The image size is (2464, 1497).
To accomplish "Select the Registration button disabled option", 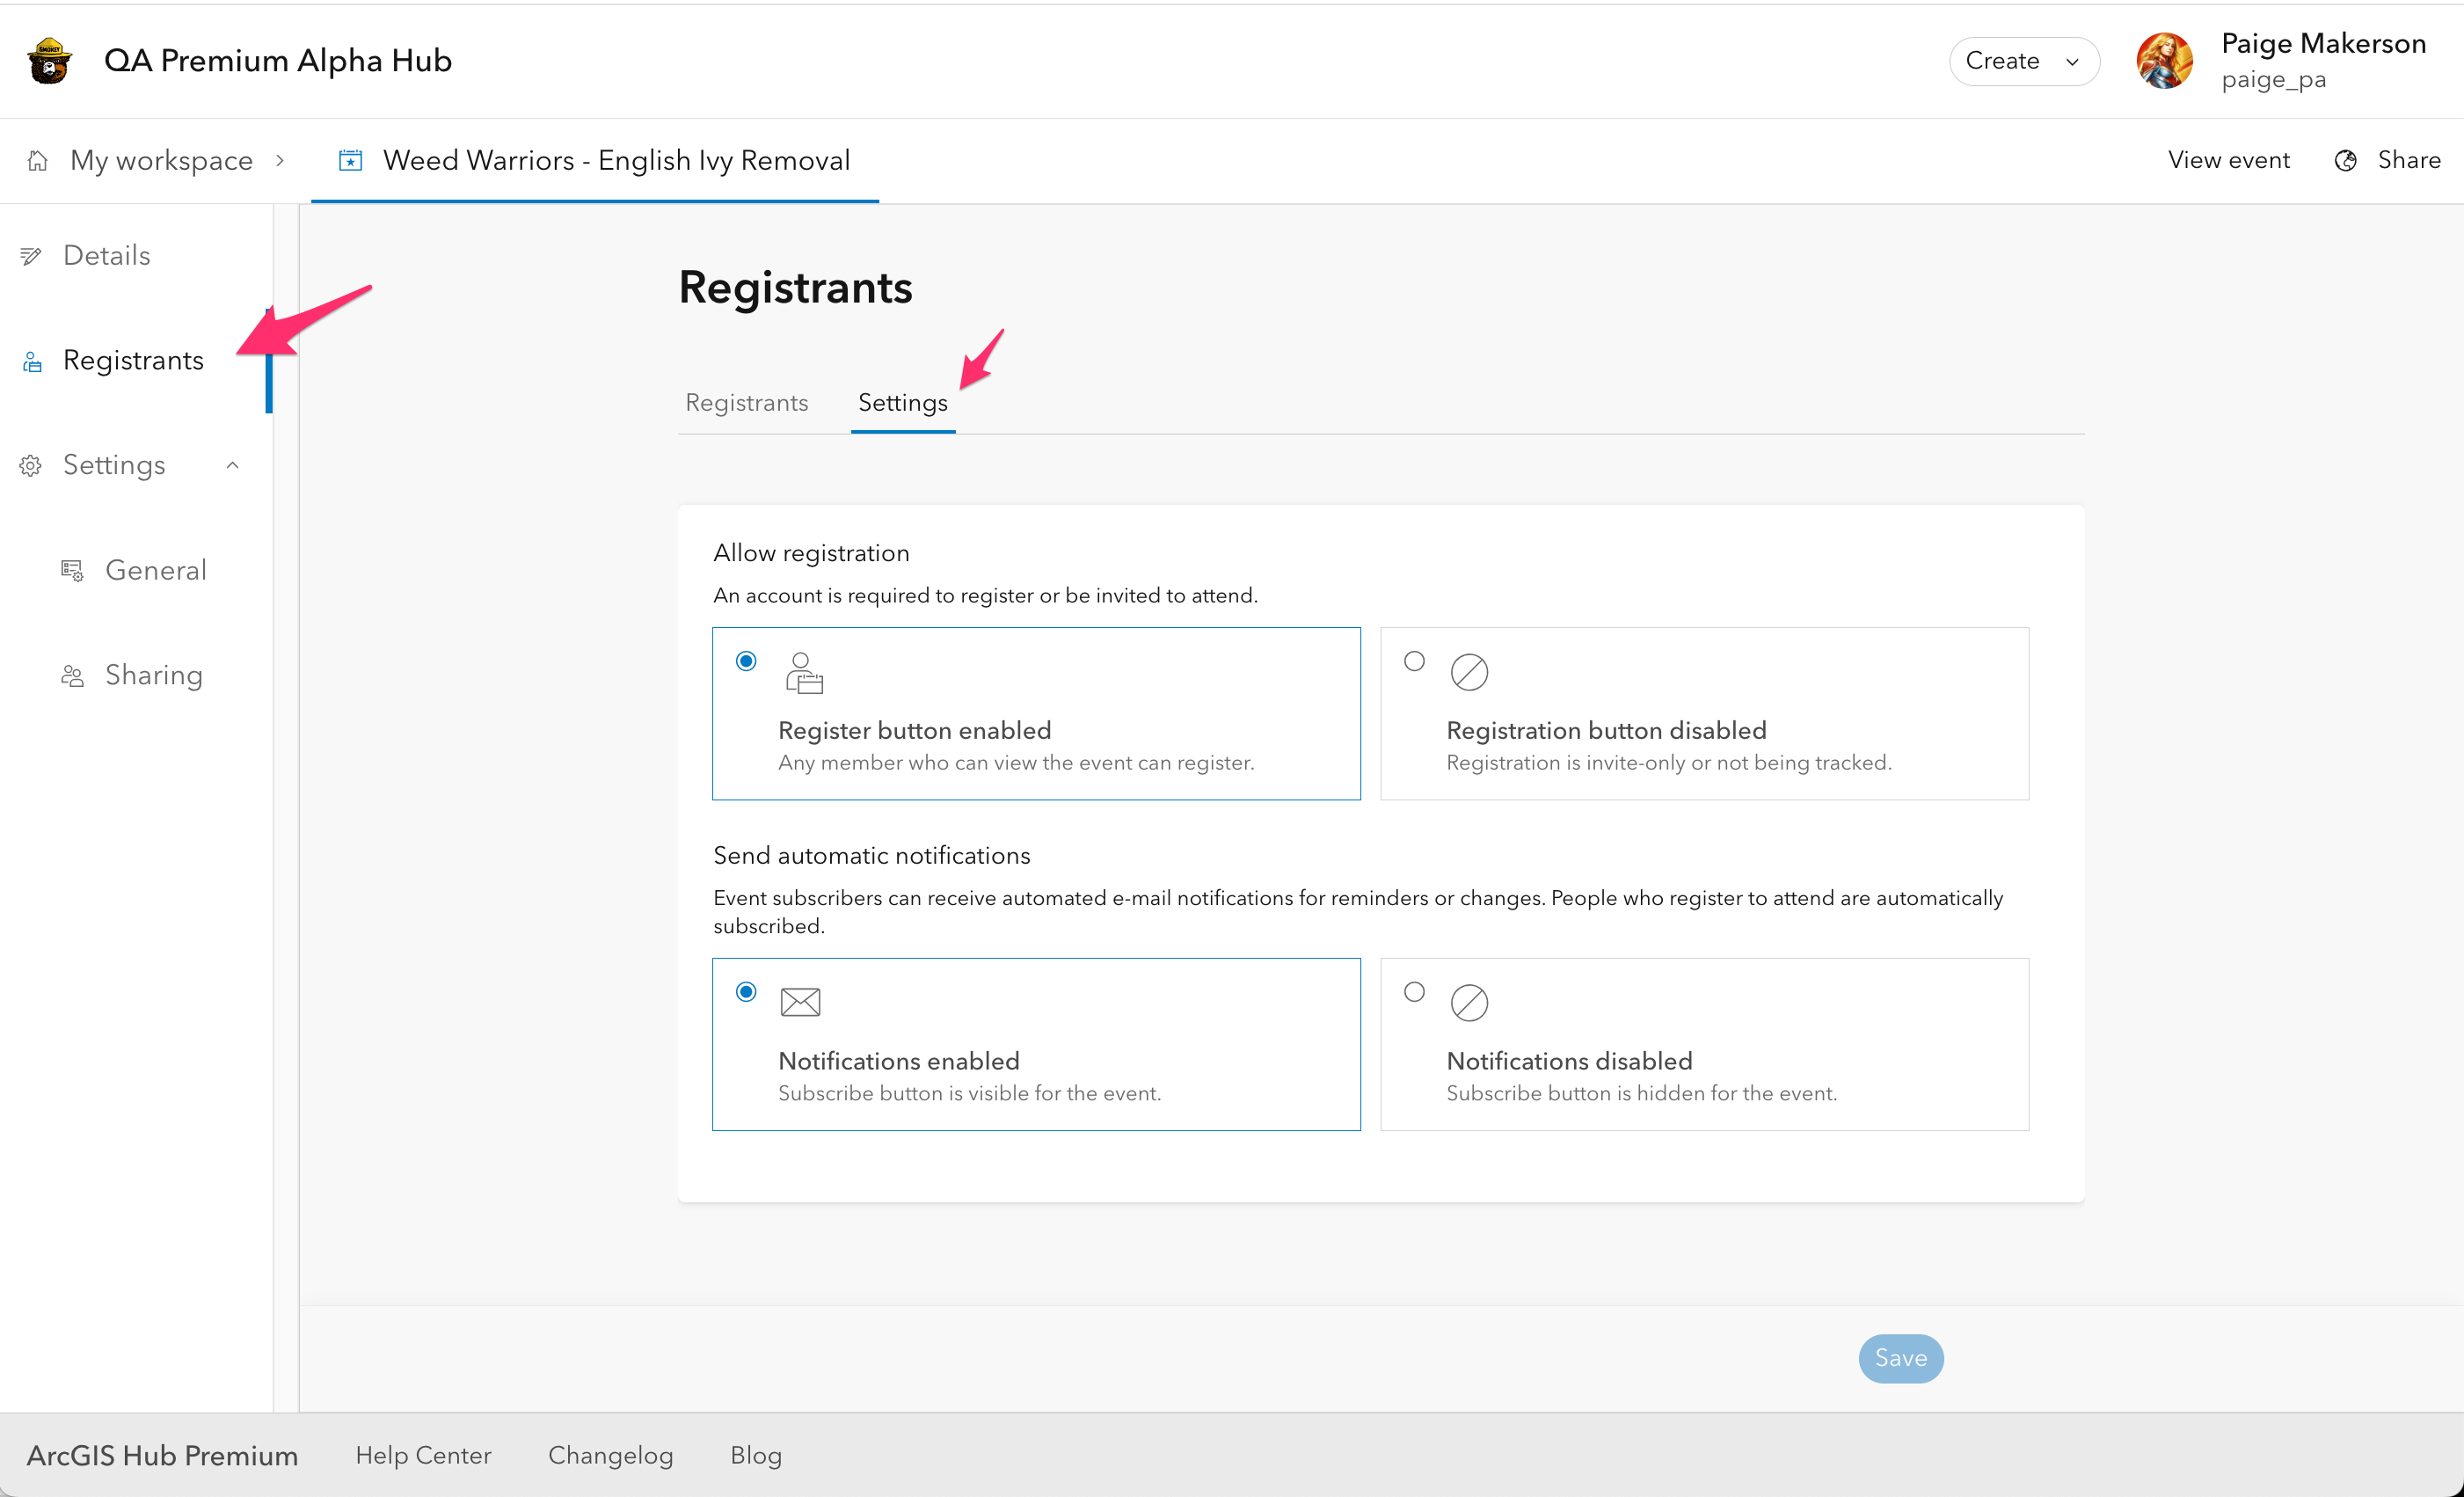I will (x=1414, y=661).
